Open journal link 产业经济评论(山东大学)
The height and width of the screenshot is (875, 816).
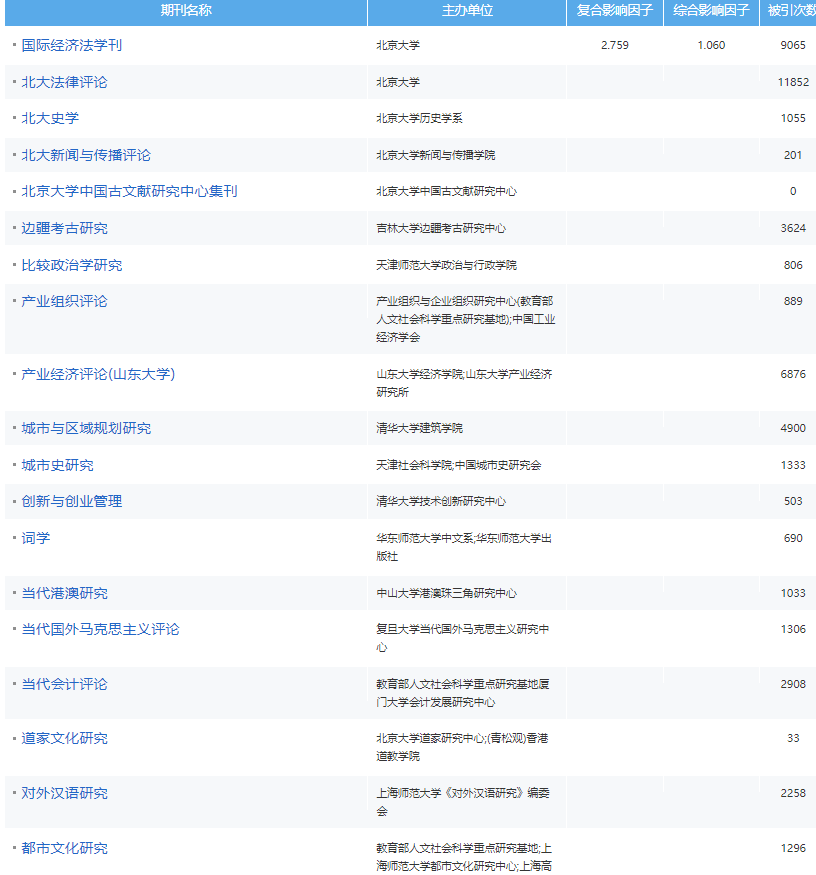point(98,374)
